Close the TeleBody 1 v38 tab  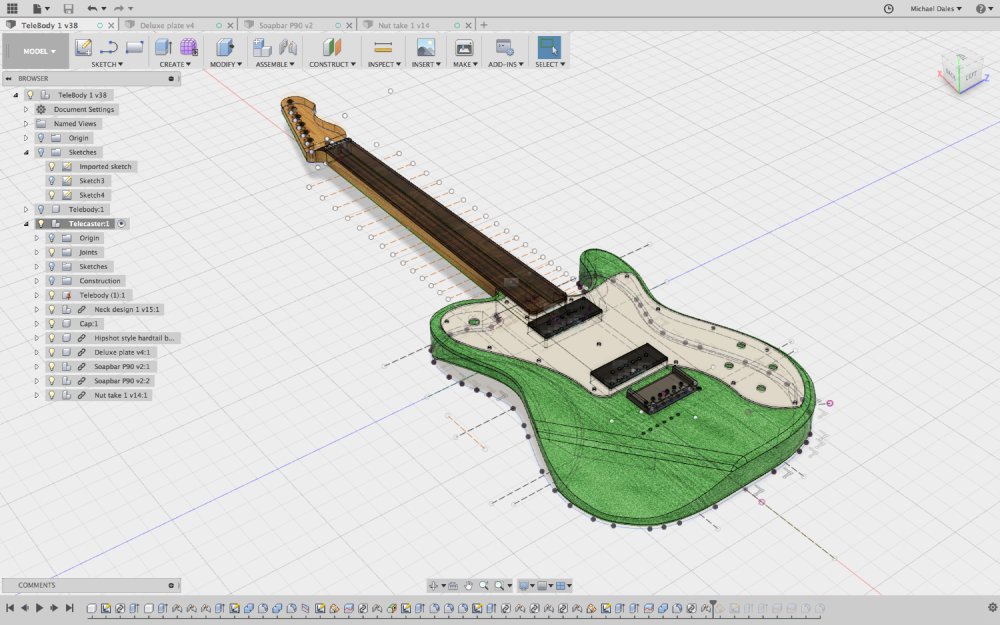112,26
